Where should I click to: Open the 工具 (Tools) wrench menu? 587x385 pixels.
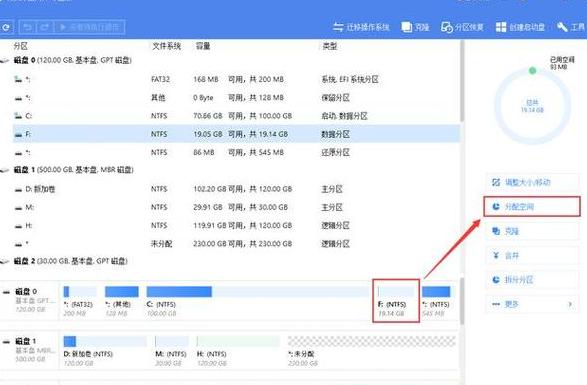(571, 27)
